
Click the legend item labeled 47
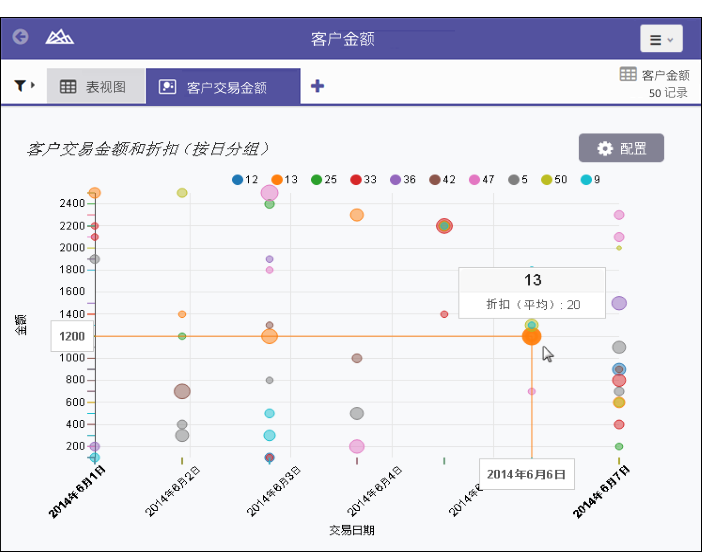point(481,180)
